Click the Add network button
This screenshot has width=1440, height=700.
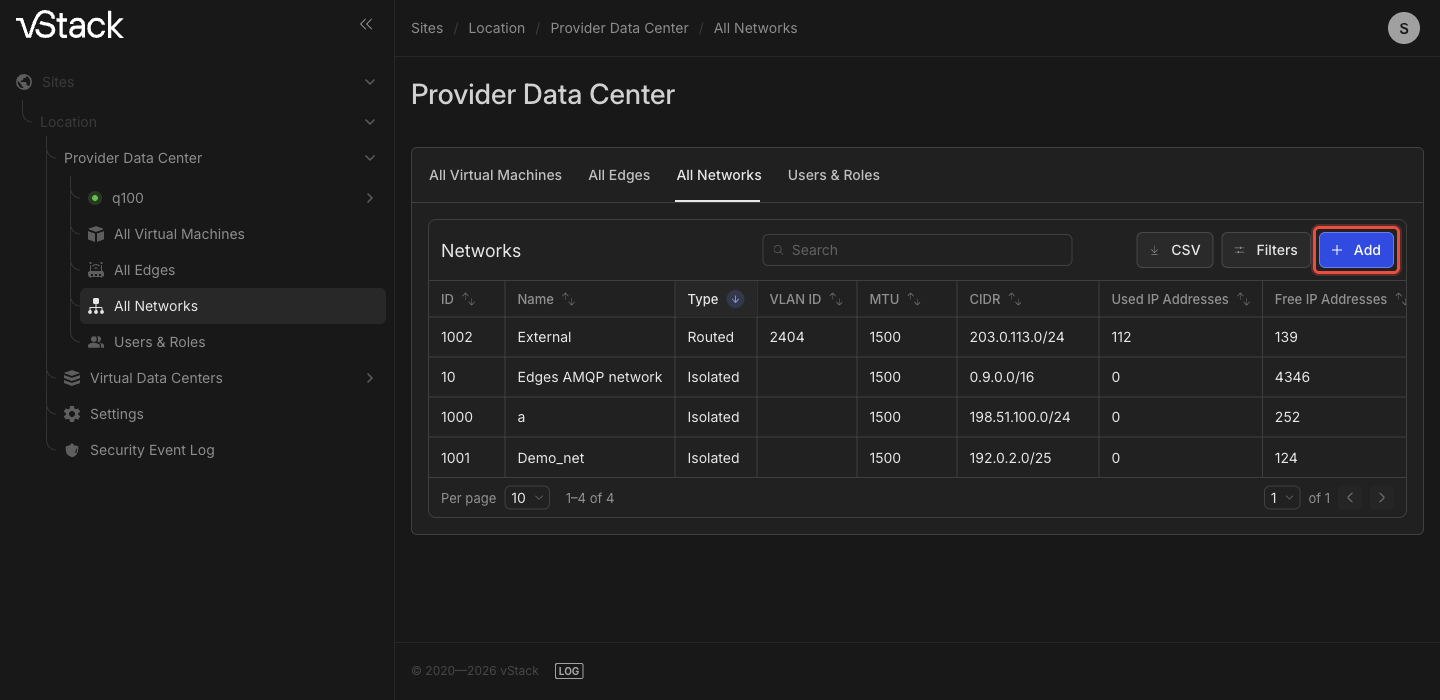click(1356, 250)
